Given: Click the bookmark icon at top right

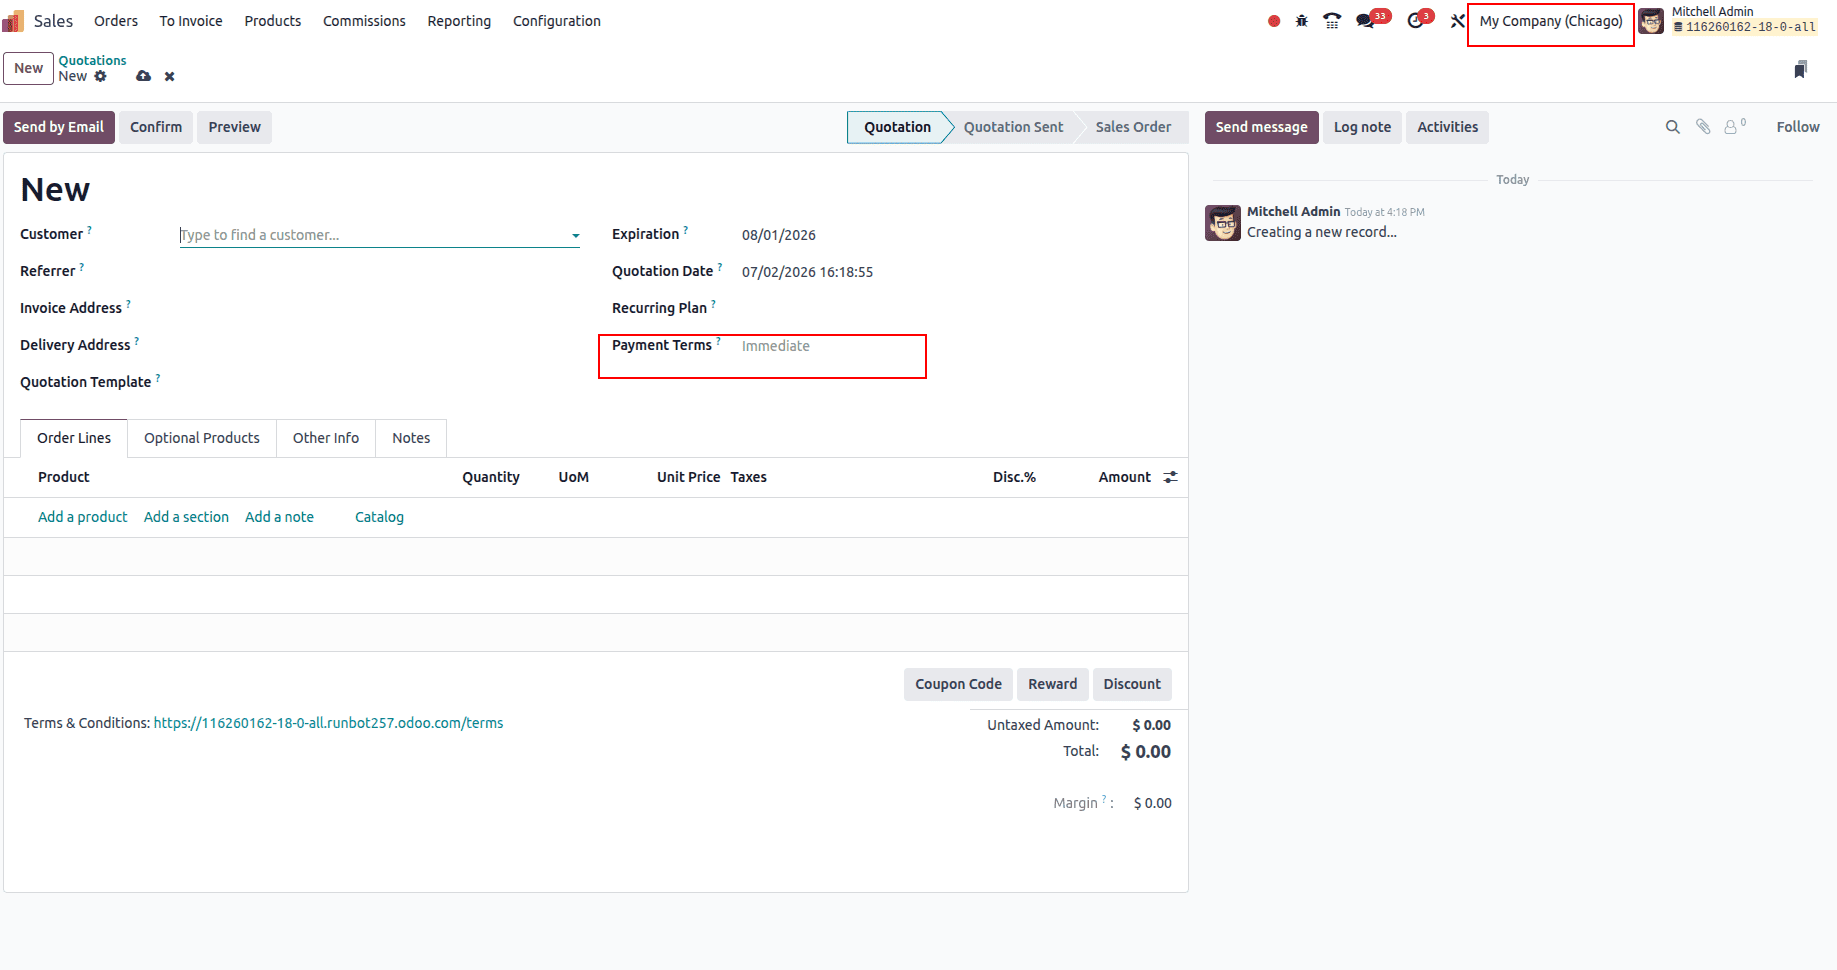Looking at the screenshot, I should tap(1800, 69).
